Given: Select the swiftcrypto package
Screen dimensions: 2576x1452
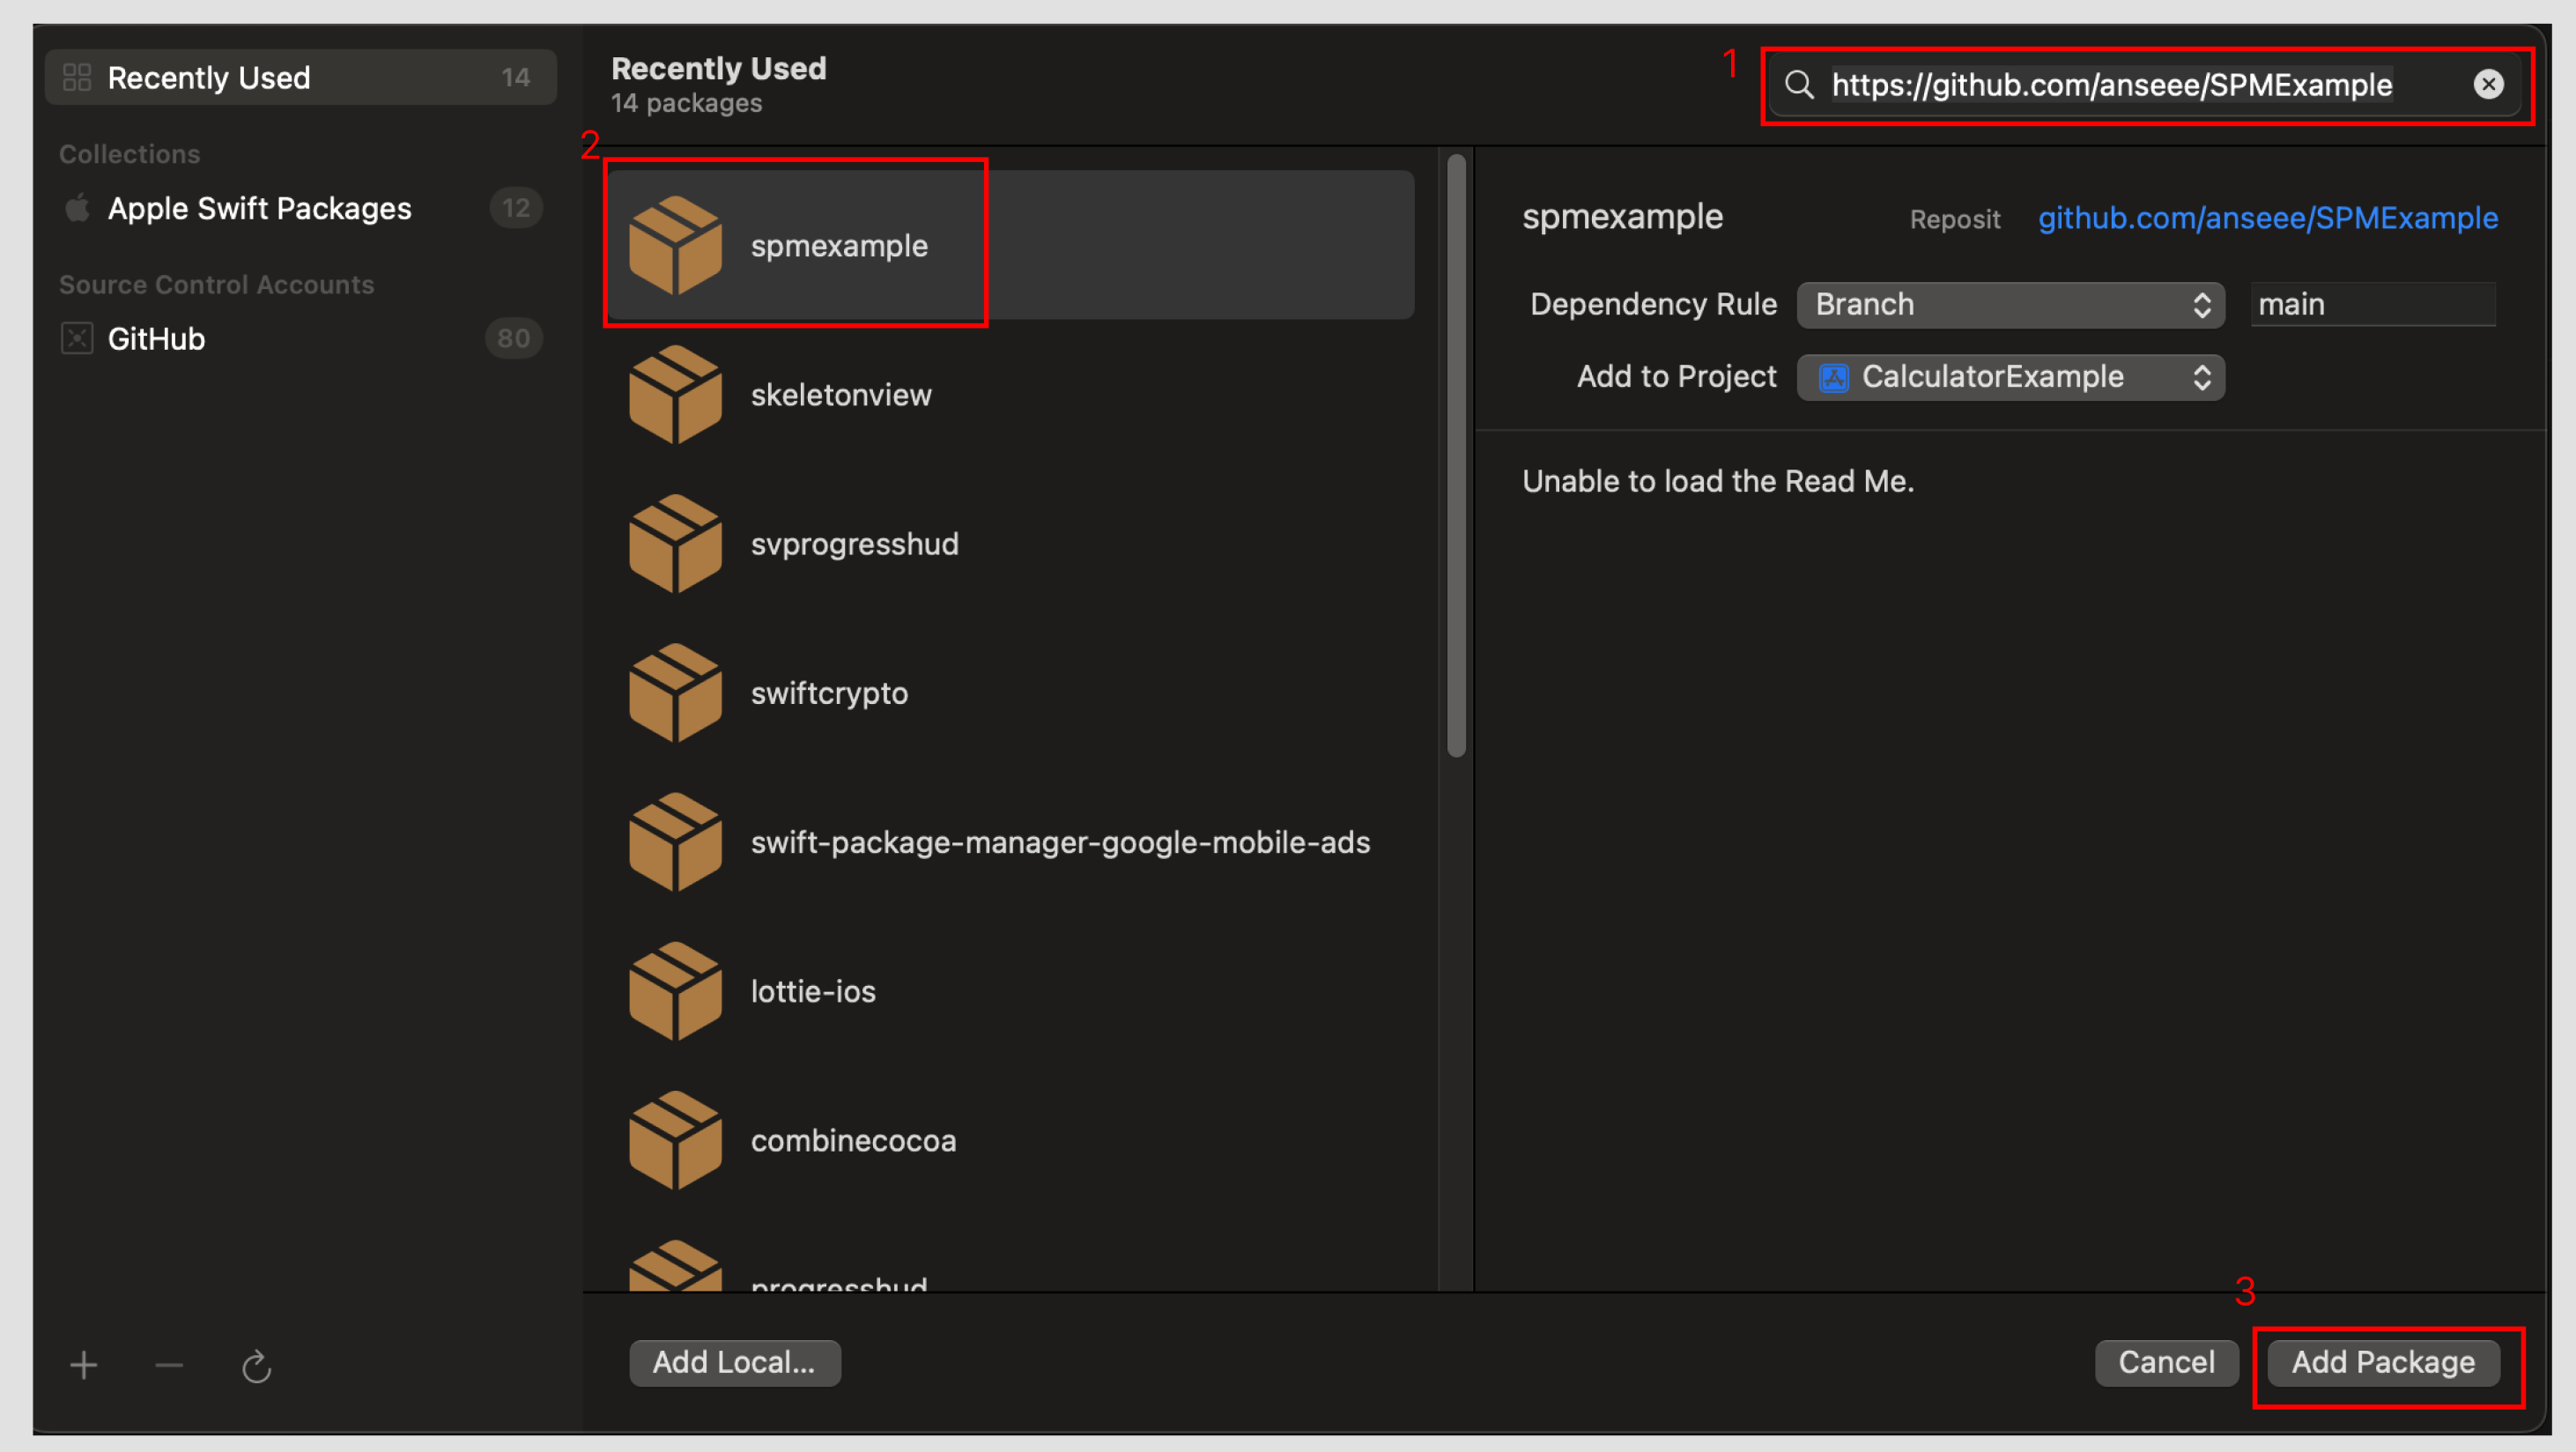Looking at the screenshot, I should [829, 693].
